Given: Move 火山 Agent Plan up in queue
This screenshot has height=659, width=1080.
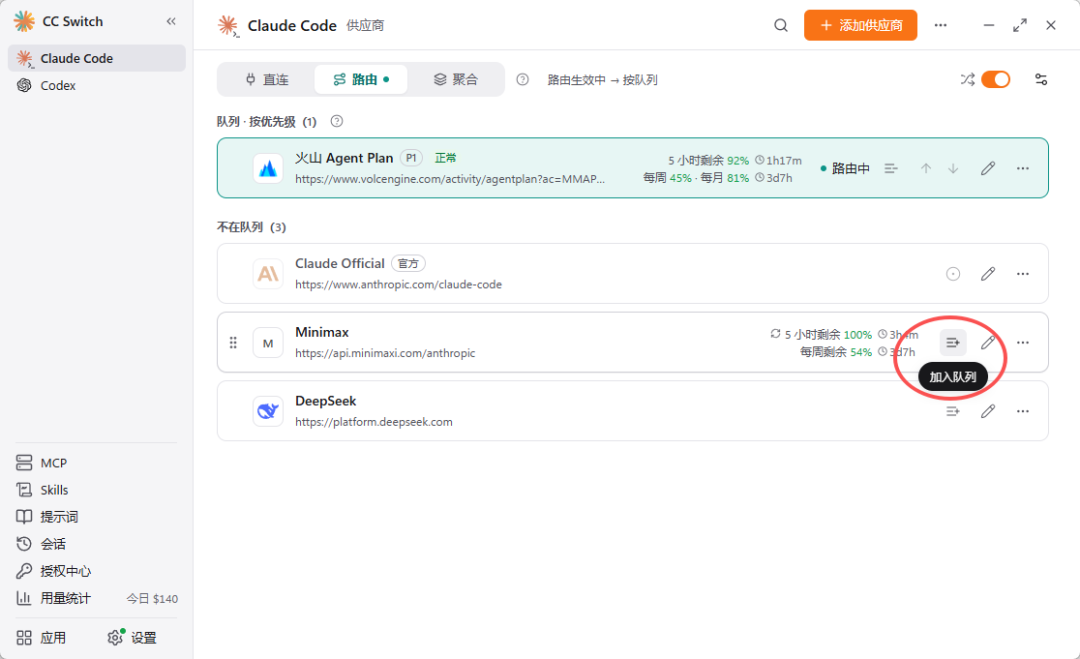Looking at the screenshot, I should tap(926, 168).
